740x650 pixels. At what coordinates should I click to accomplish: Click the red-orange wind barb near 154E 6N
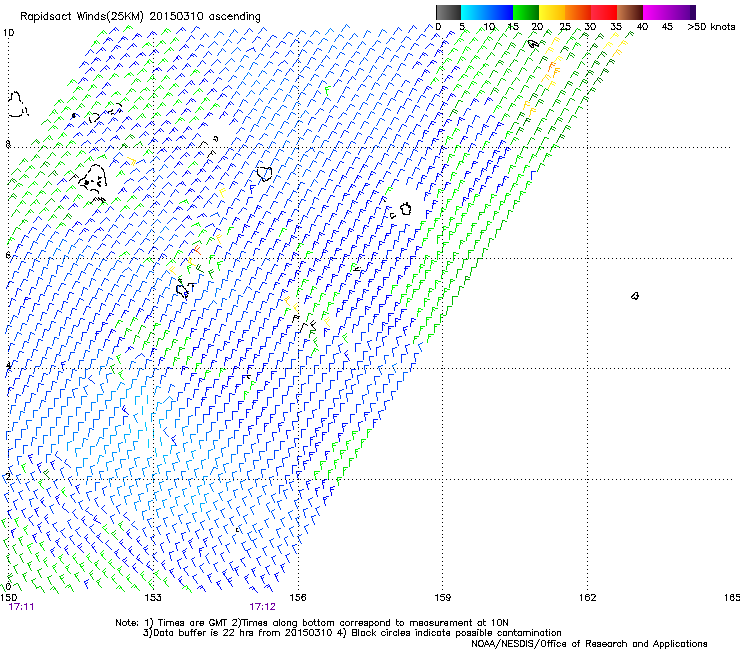[x=197, y=250]
